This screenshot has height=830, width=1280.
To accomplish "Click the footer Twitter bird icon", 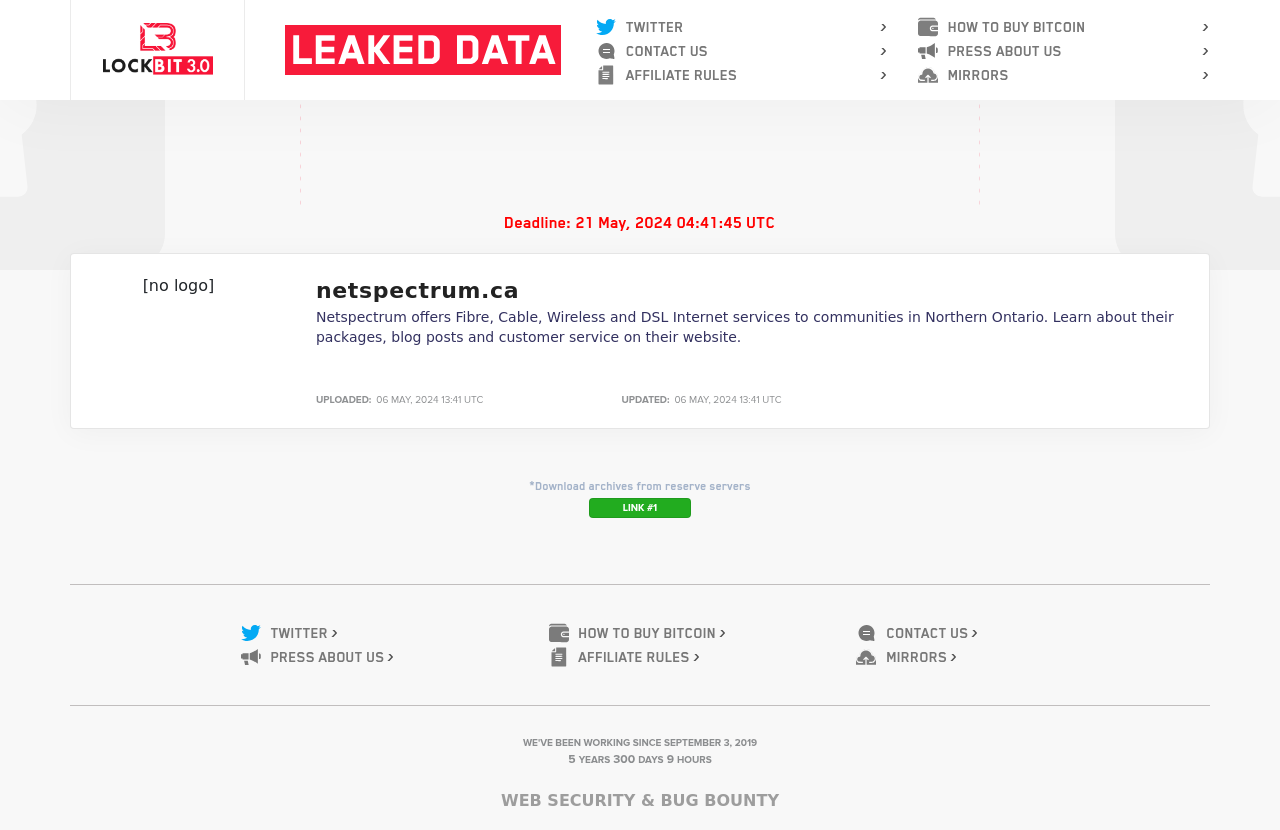I will 251,633.
